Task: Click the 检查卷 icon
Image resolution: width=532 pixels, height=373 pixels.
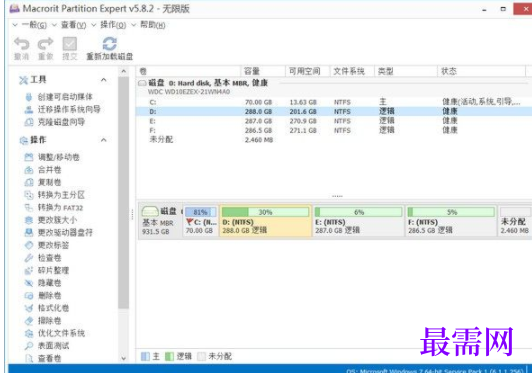Action: 29,258
